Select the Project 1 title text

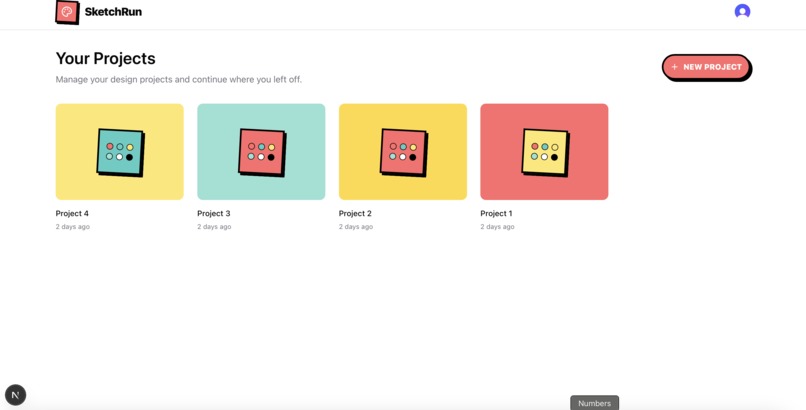(x=497, y=213)
